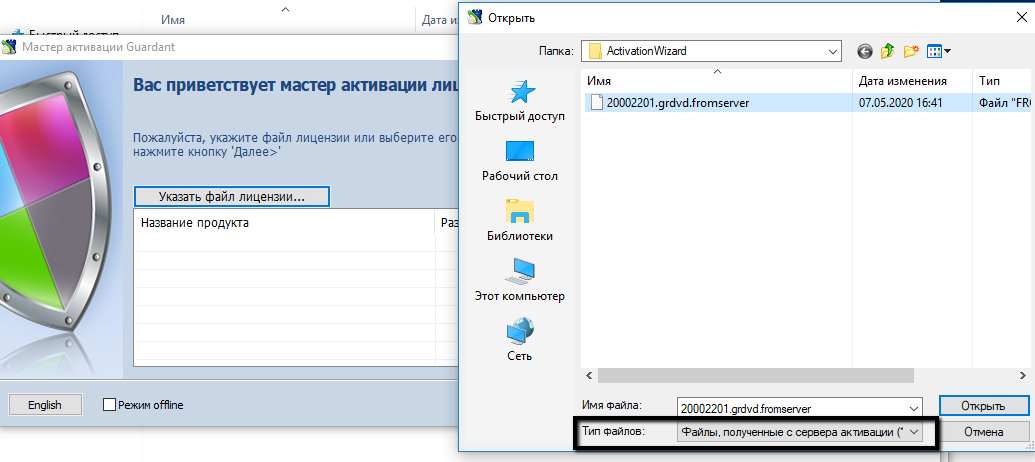Click the Guardant icon in Открыть title bar
Screen dimensions: 1035x462
coord(475,18)
